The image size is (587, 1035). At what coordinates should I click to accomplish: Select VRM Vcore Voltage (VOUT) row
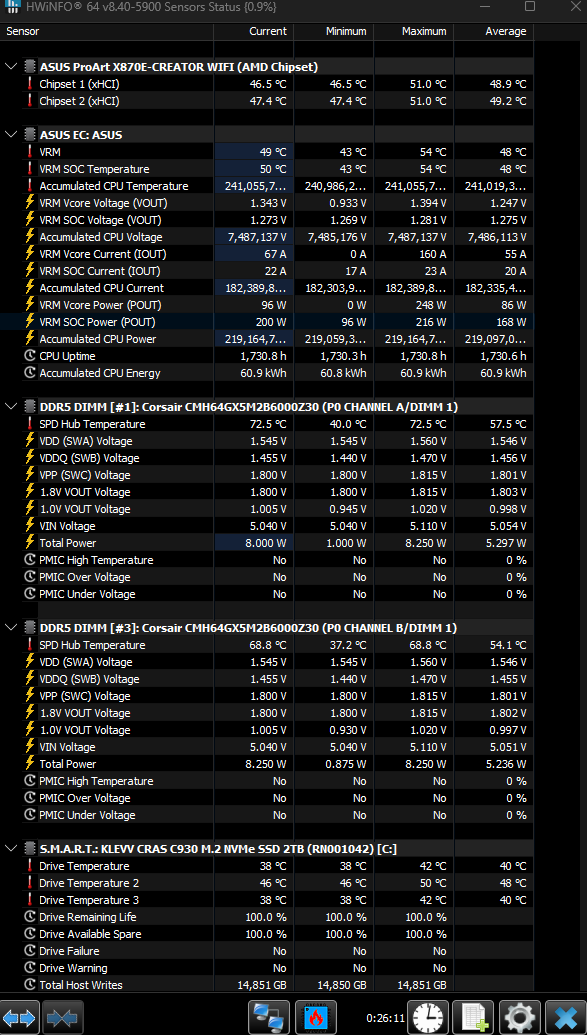pyautogui.click(x=267, y=203)
